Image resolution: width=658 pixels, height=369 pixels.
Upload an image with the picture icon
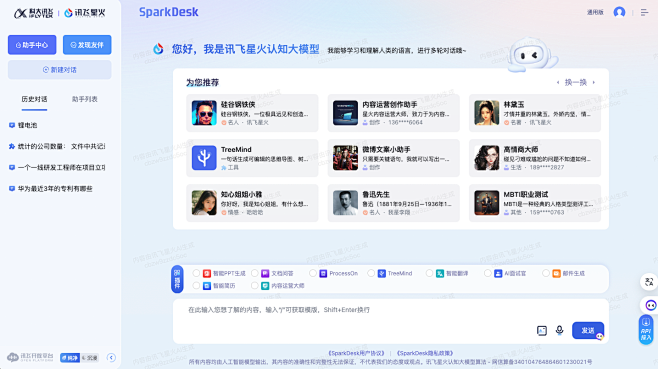coord(542,330)
